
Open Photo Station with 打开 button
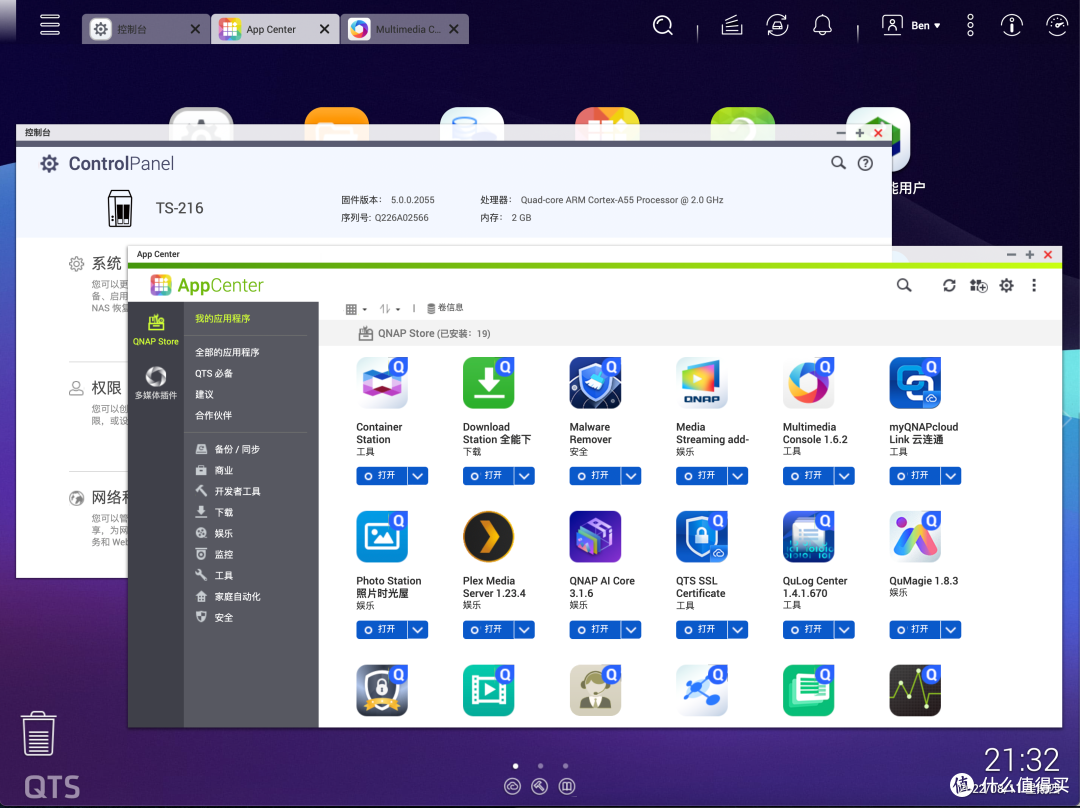click(382, 630)
